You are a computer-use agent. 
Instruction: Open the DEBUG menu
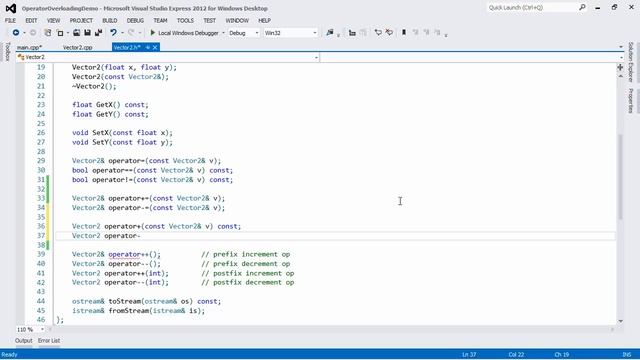click(x=135, y=20)
